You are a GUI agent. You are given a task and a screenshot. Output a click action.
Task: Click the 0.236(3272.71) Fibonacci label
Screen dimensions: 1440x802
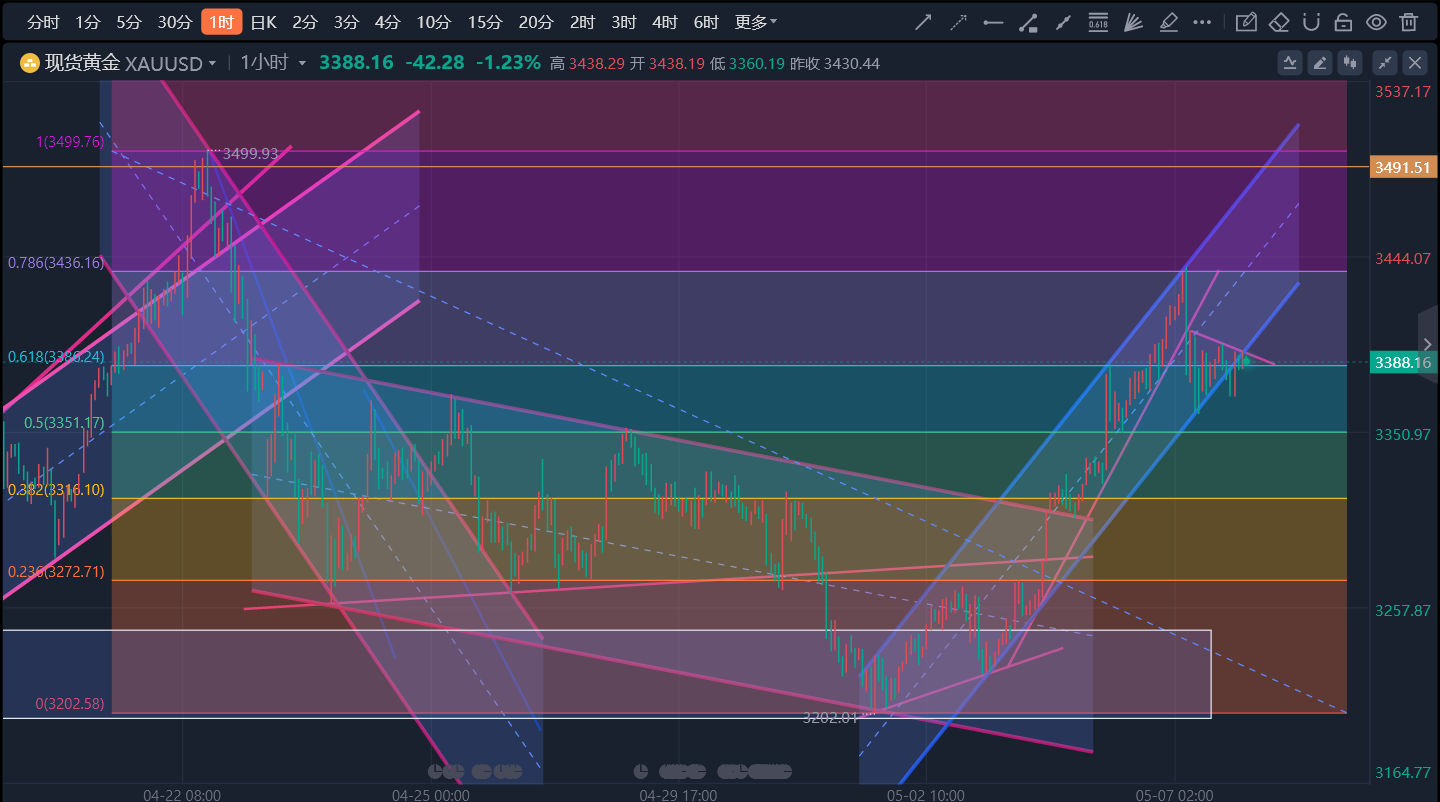coord(56,572)
